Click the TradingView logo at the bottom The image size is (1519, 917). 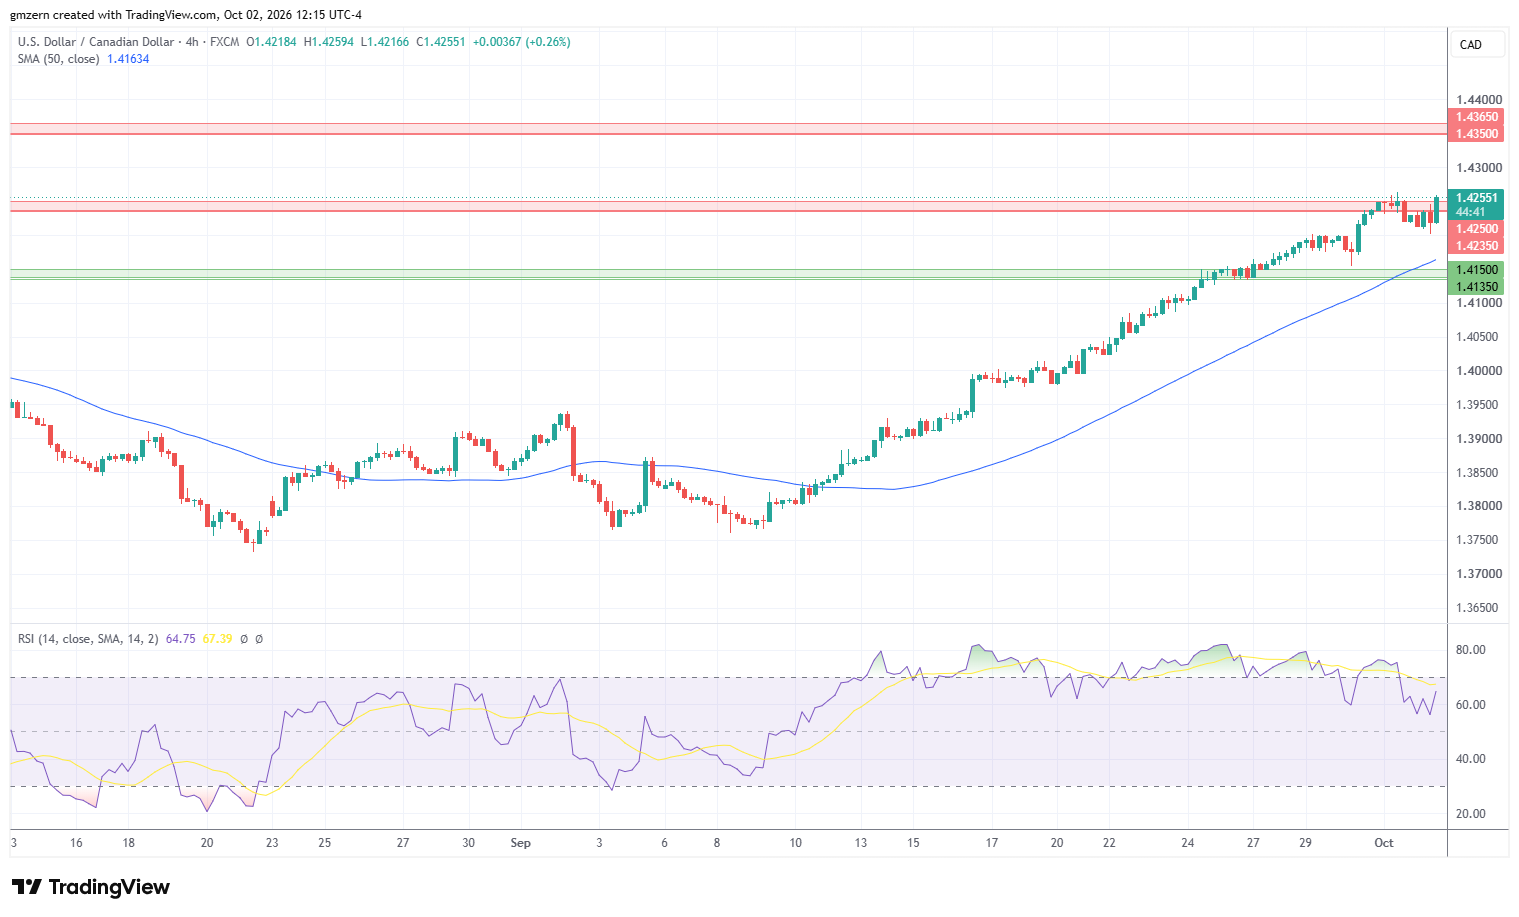[90, 887]
